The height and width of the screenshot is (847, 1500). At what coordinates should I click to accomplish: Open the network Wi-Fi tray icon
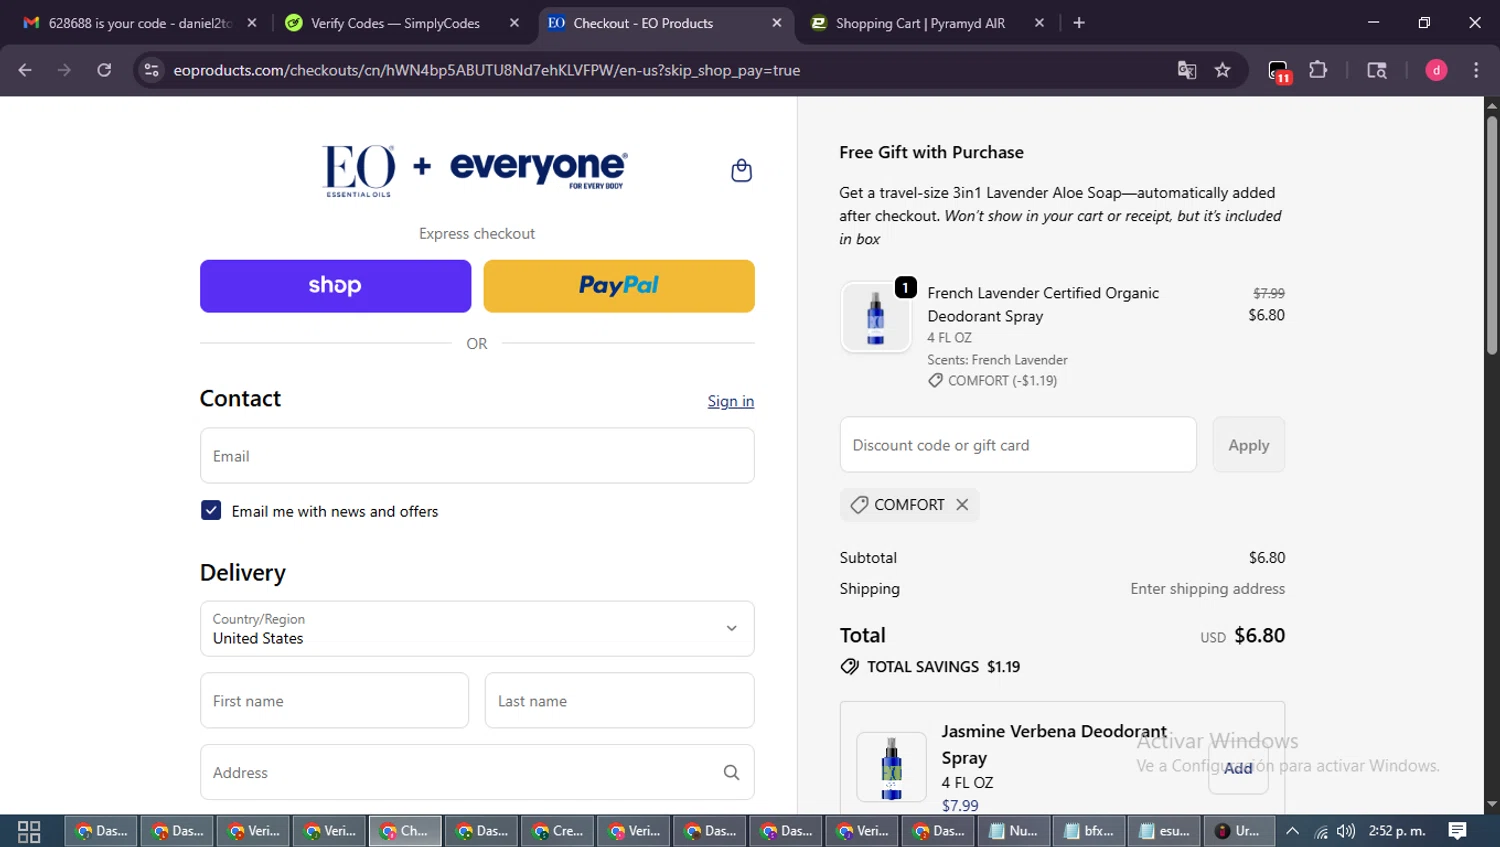tap(1321, 831)
